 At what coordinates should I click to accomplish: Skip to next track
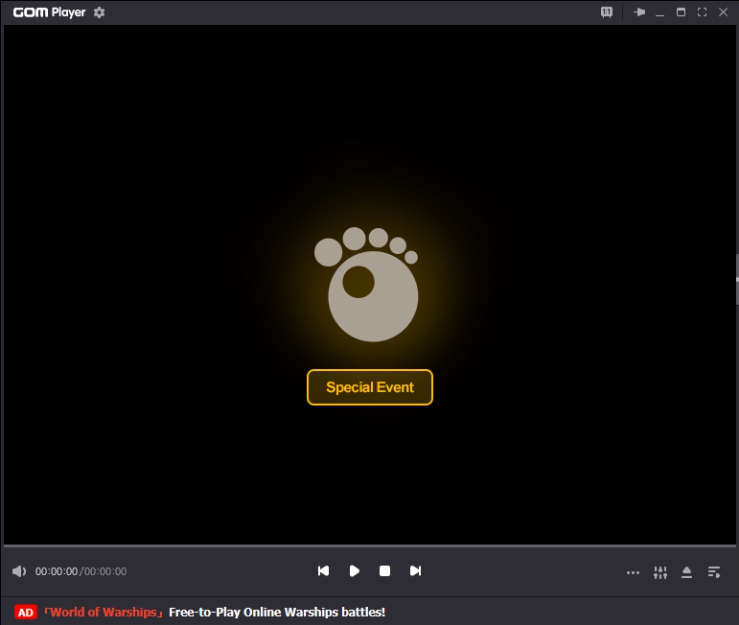(x=415, y=571)
